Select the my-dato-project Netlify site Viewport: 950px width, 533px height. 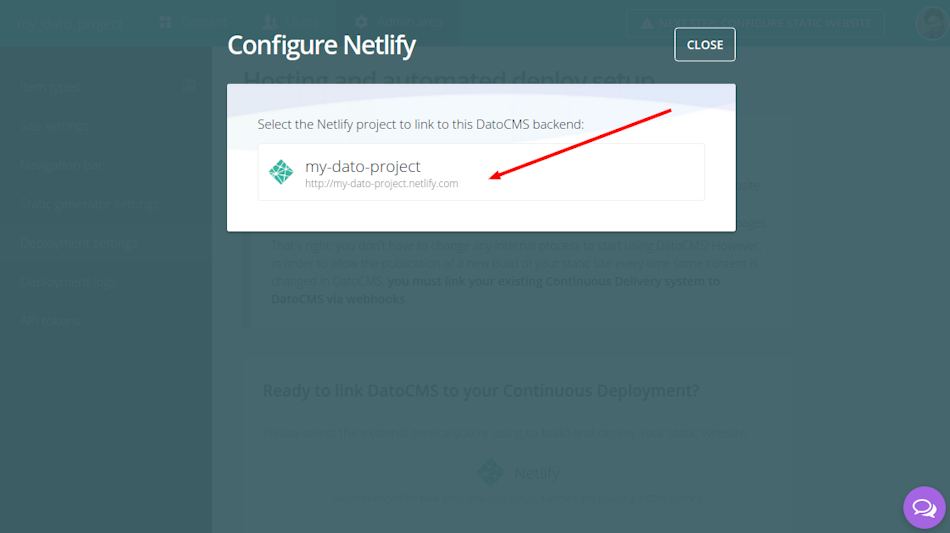[481, 172]
